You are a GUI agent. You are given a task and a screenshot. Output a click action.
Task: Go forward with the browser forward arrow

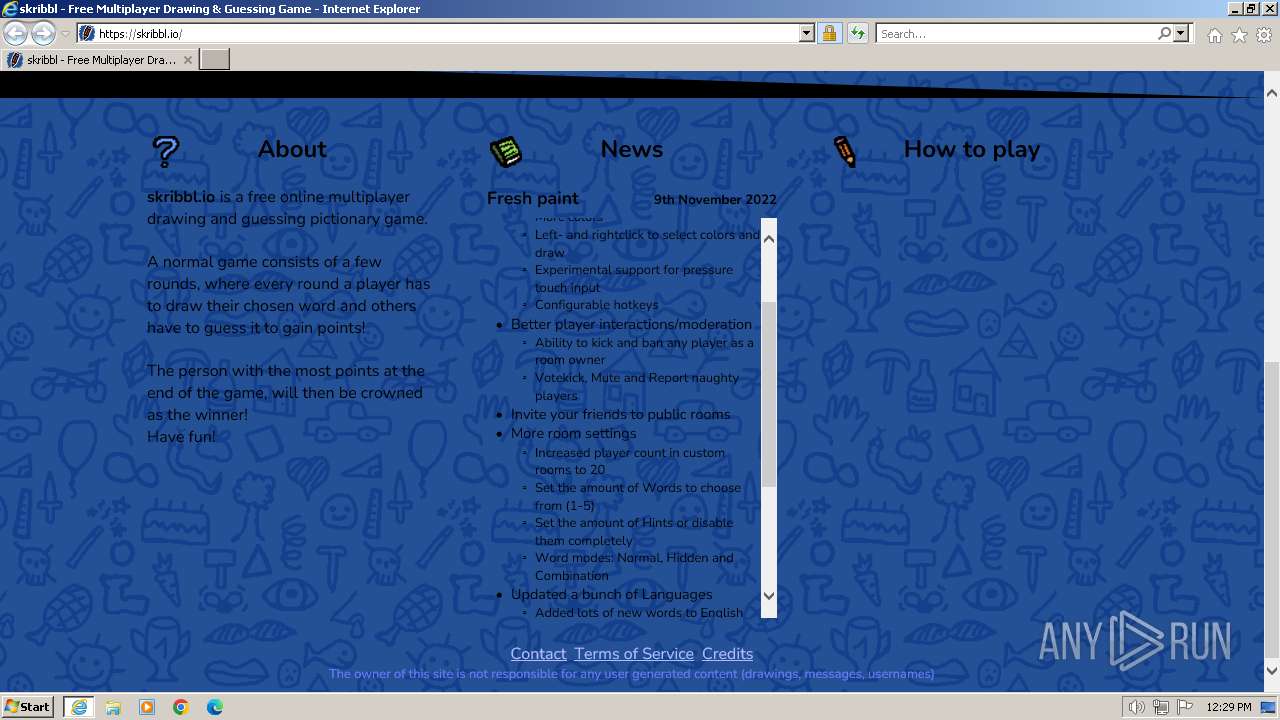[43, 33]
